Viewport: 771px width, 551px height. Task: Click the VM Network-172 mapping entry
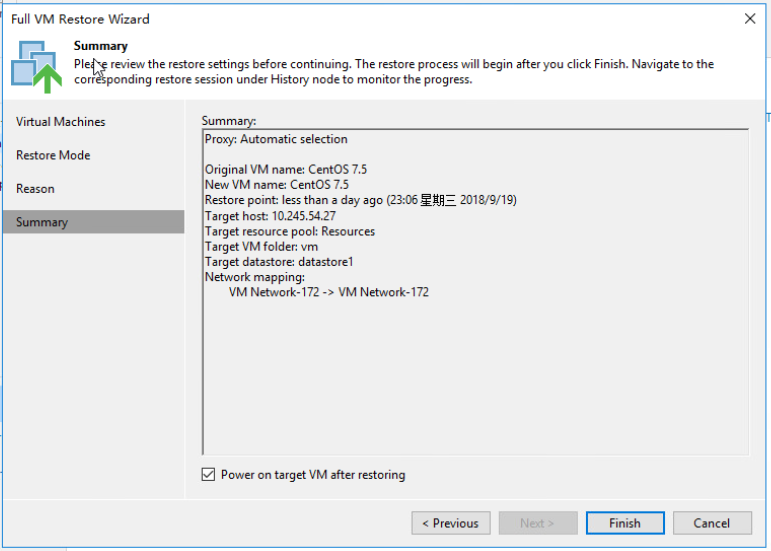(x=329, y=292)
